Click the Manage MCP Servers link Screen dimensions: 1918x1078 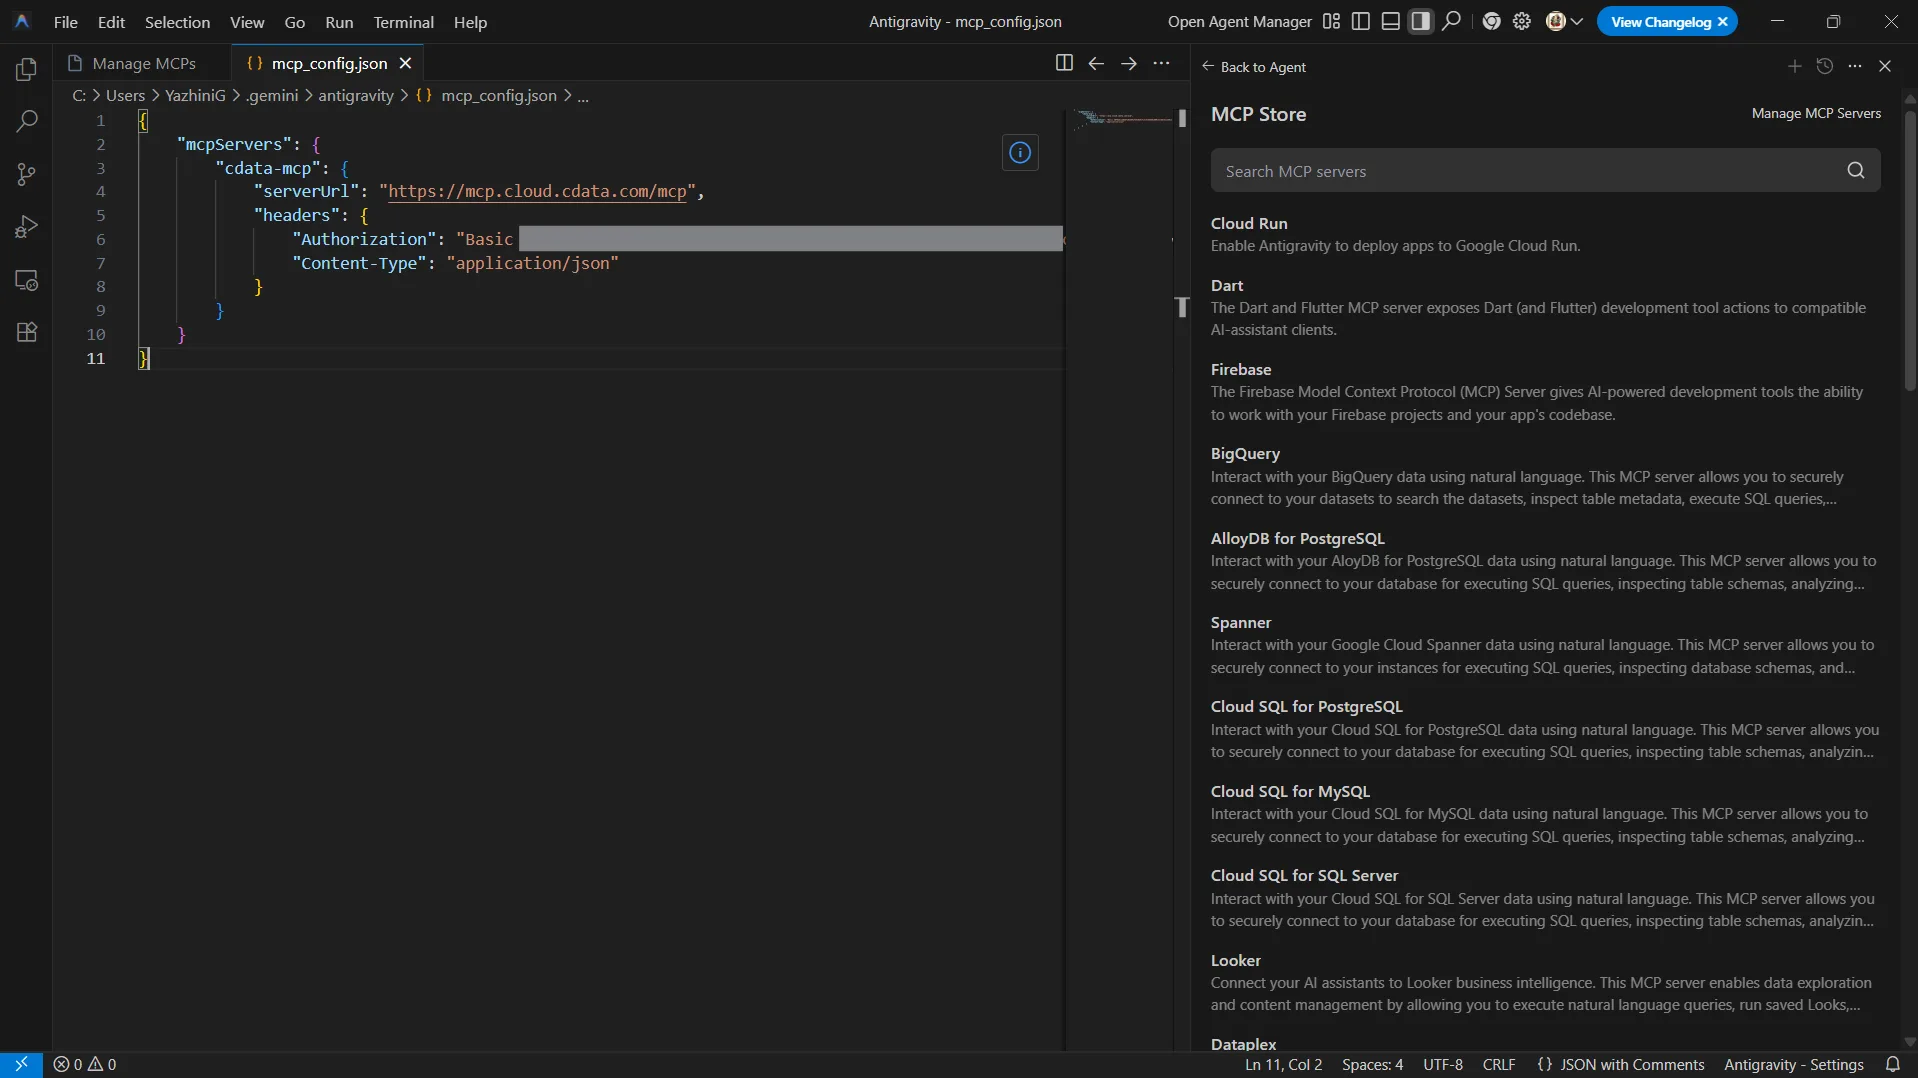pos(1815,113)
